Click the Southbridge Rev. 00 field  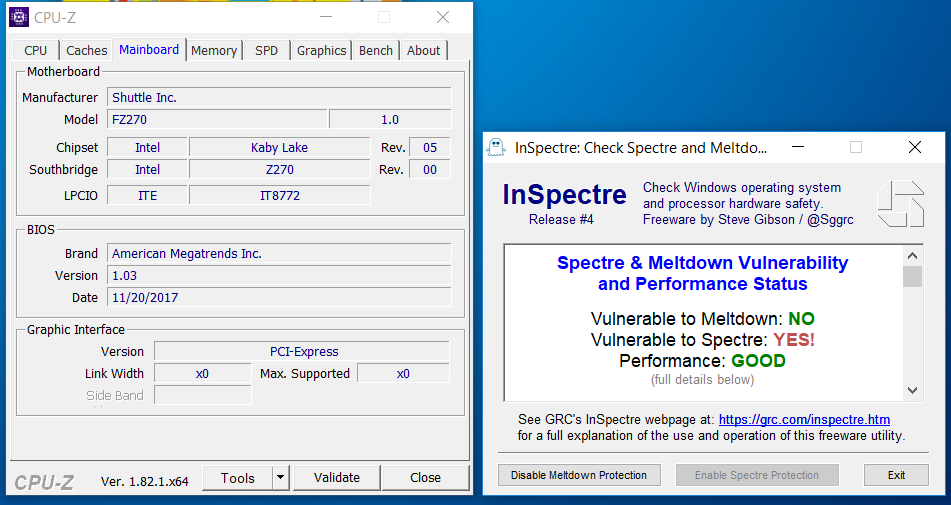coord(430,170)
